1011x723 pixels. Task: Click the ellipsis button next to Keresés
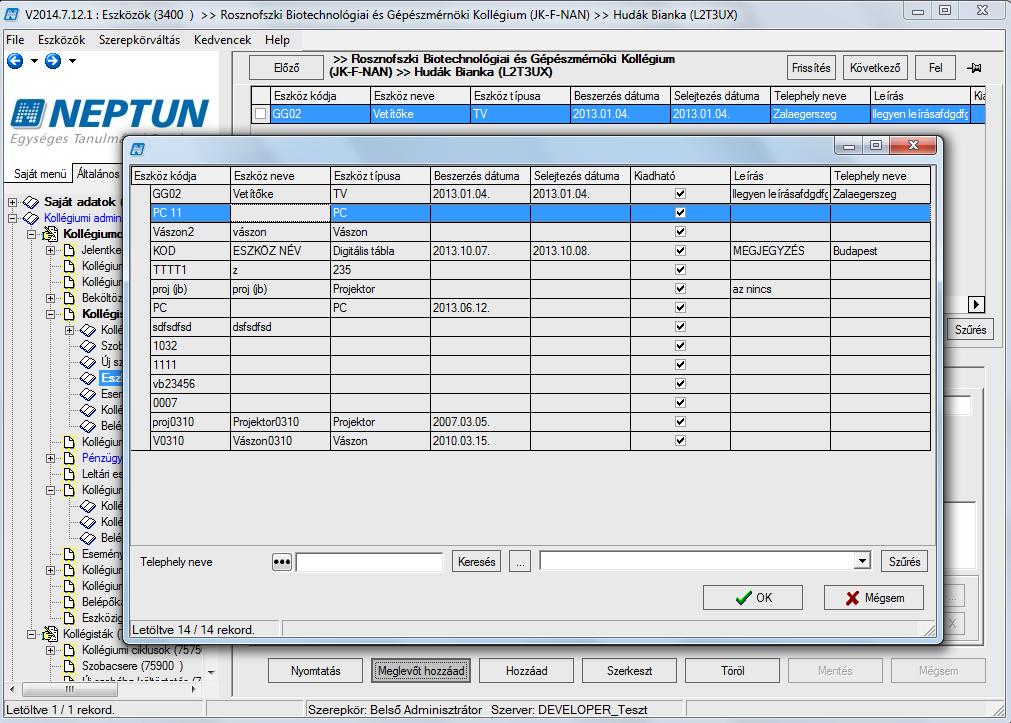[x=520, y=561]
